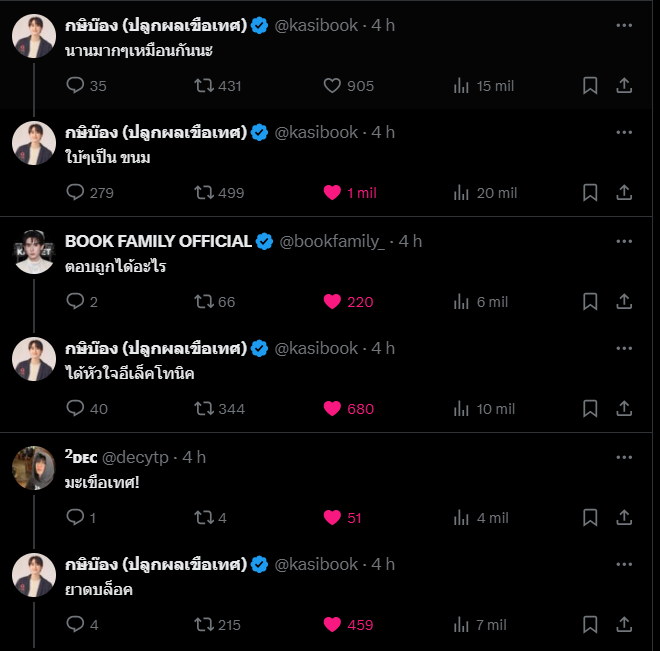Unlike the BOOK FAMILY OFFICIAL tweet

(332, 302)
